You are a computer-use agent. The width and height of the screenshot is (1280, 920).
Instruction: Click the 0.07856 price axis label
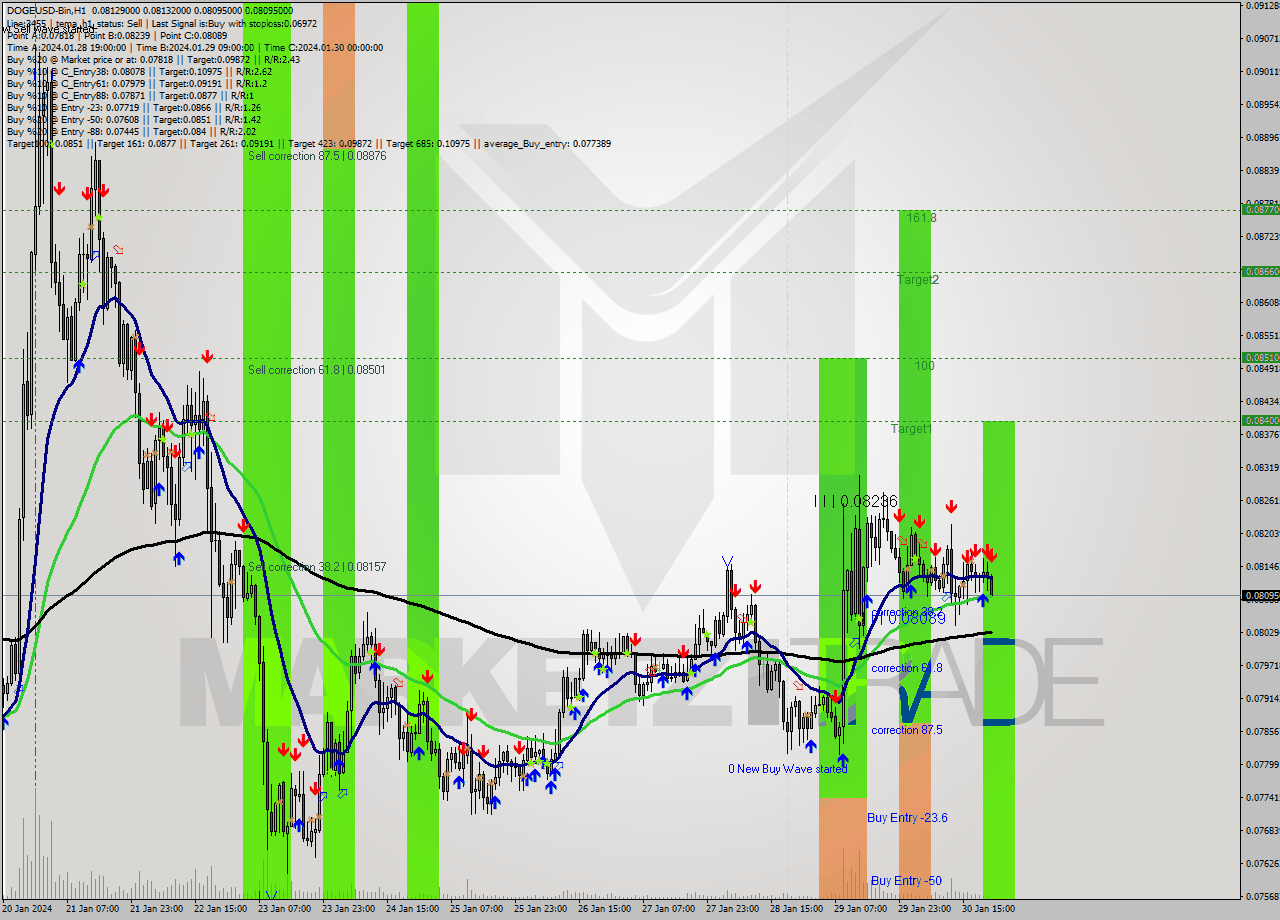[1261, 731]
